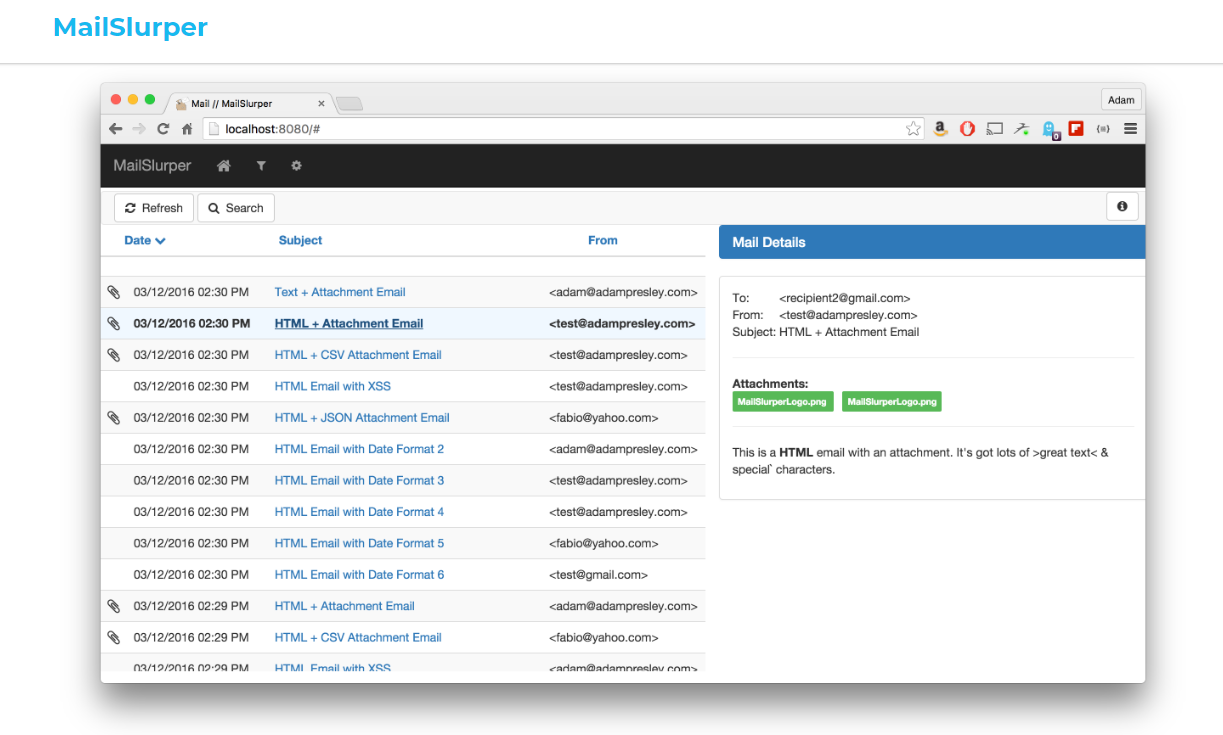Open the filter funnel icon in navbar
This screenshot has width=1223, height=735.
pyautogui.click(x=261, y=166)
